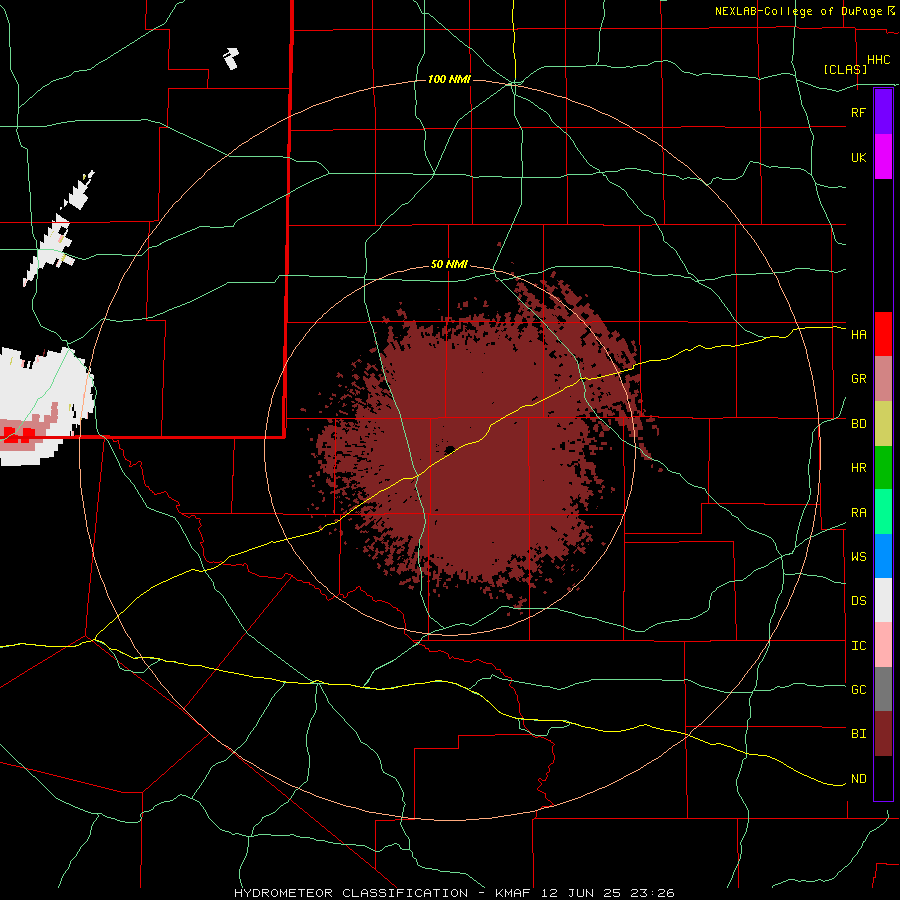
Task: Click the UK magenta legend swatch
Action: click(883, 157)
